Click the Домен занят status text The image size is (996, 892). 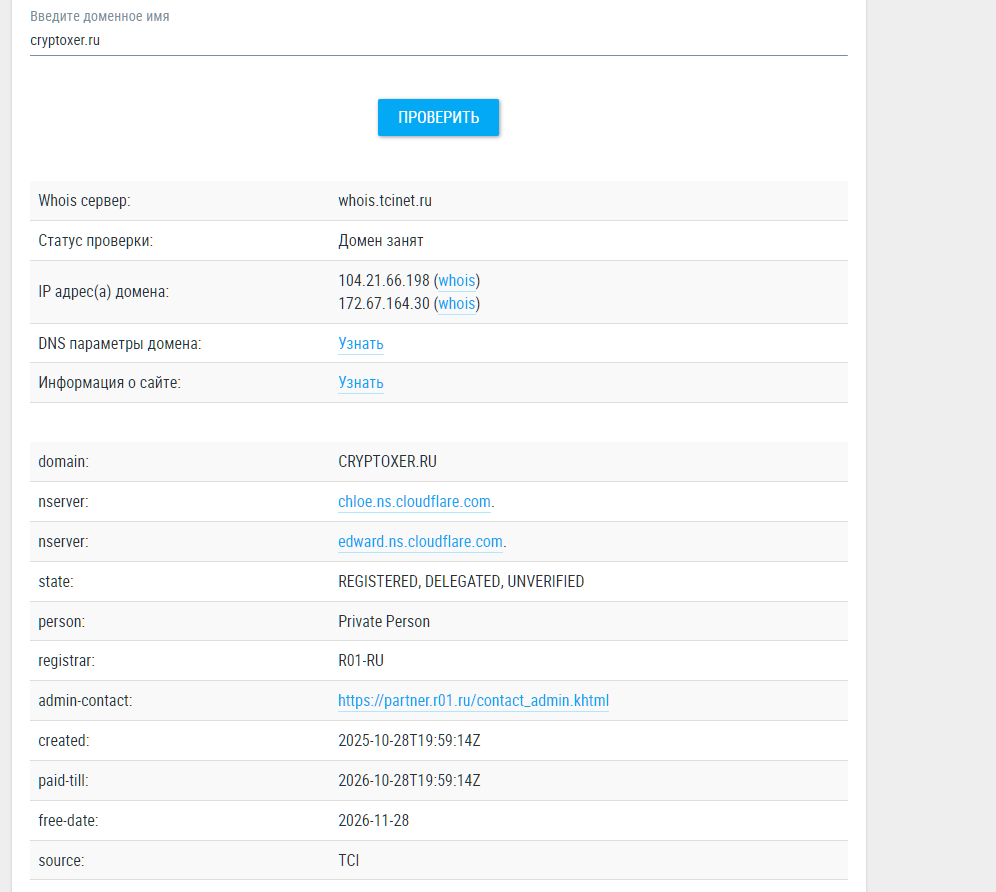point(380,241)
